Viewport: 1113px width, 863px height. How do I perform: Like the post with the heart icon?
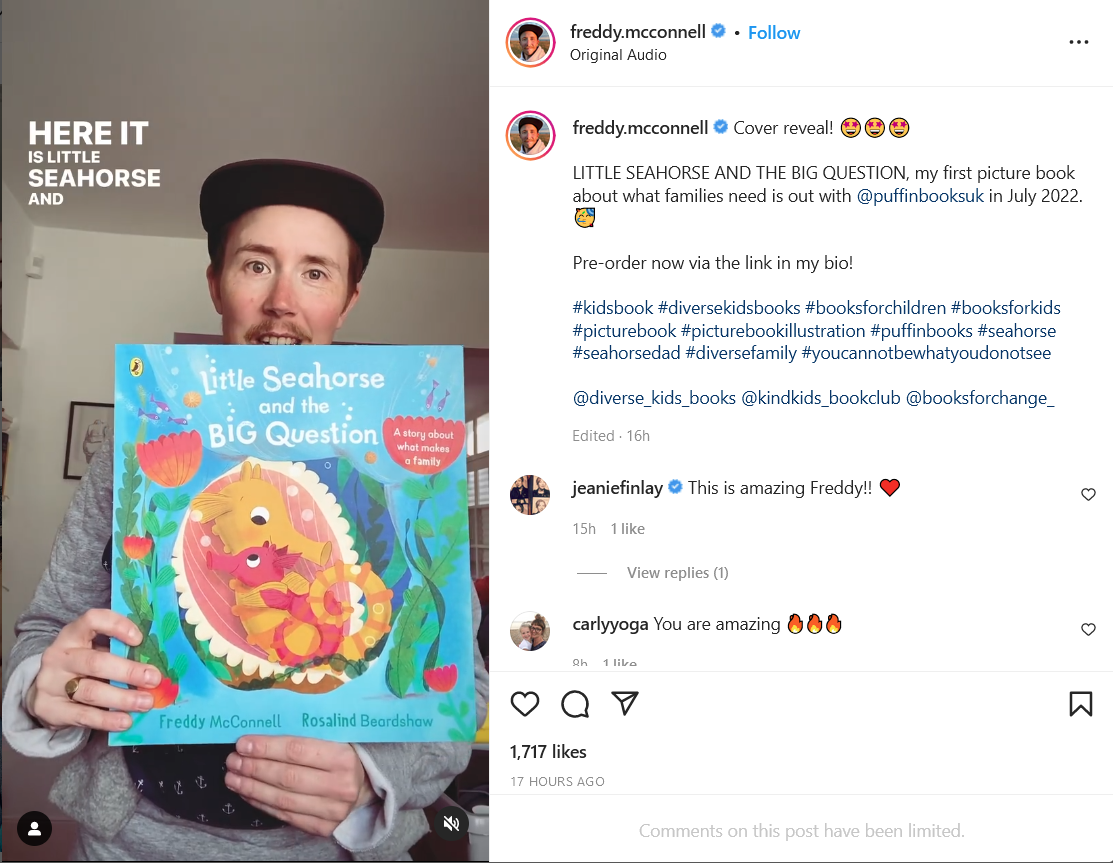click(x=525, y=704)
